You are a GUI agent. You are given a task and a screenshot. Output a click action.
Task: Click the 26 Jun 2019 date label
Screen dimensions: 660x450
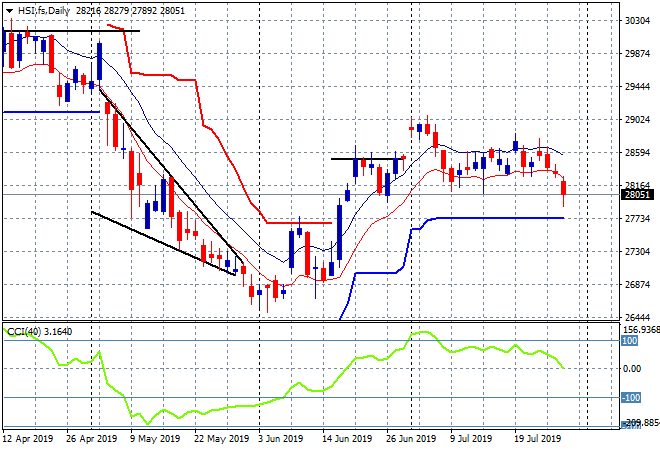coord(409,438)
